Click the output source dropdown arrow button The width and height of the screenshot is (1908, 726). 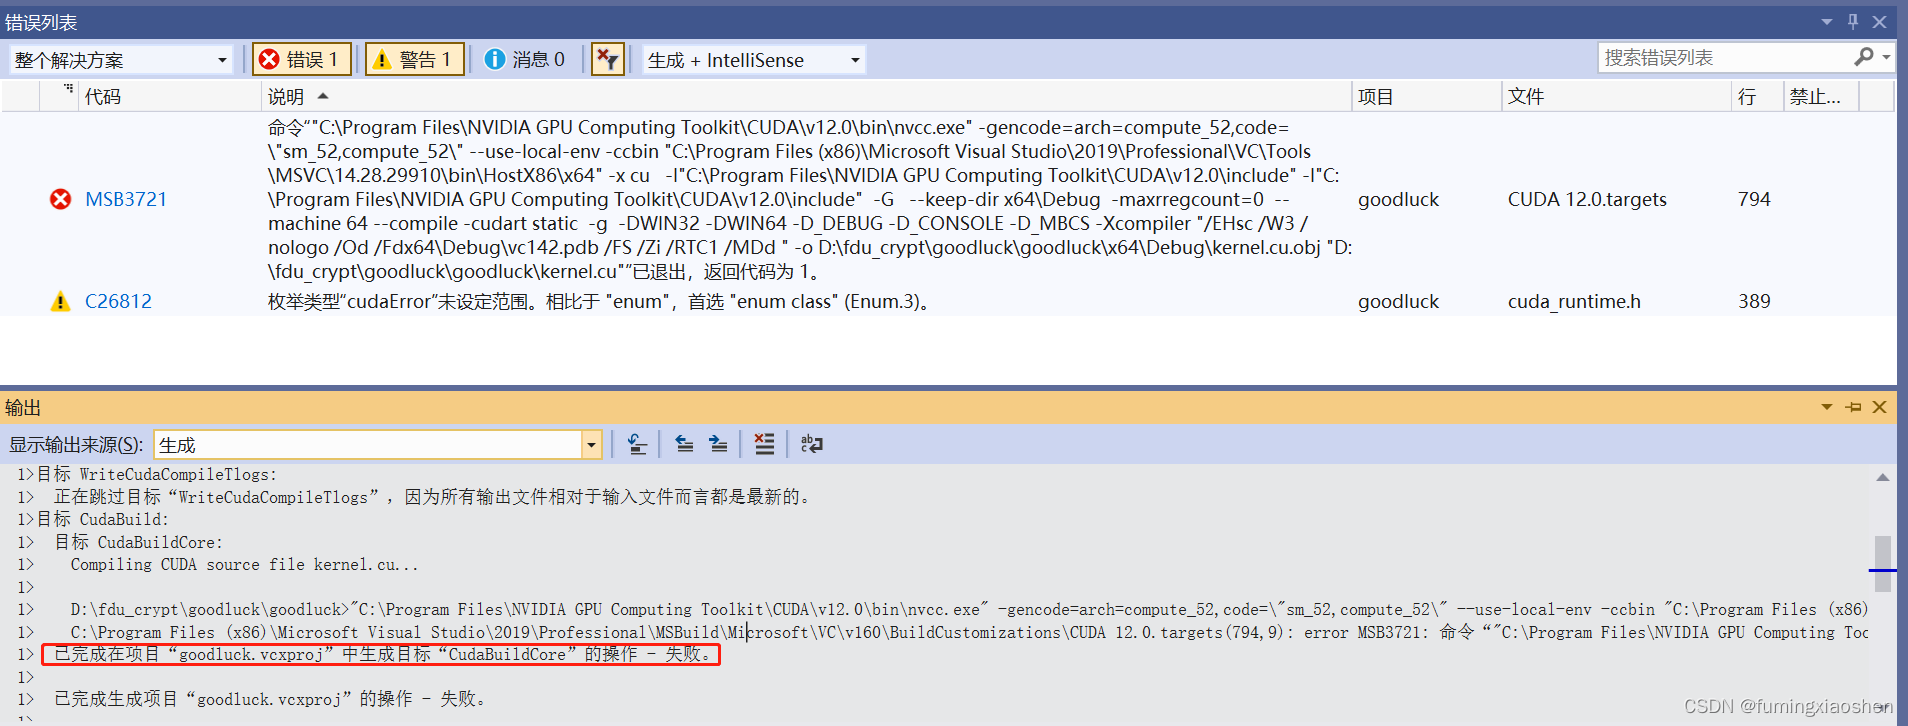point(591,444)
